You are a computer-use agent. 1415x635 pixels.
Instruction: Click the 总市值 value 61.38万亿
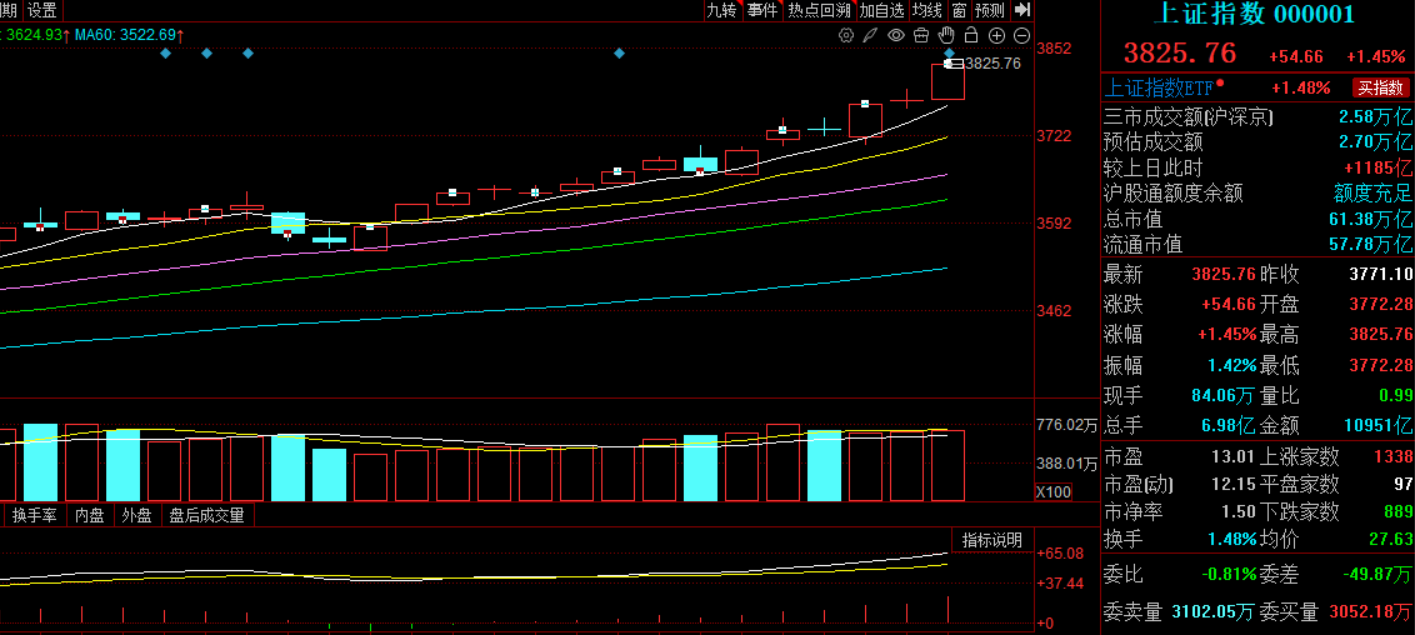pos(1371,219)
